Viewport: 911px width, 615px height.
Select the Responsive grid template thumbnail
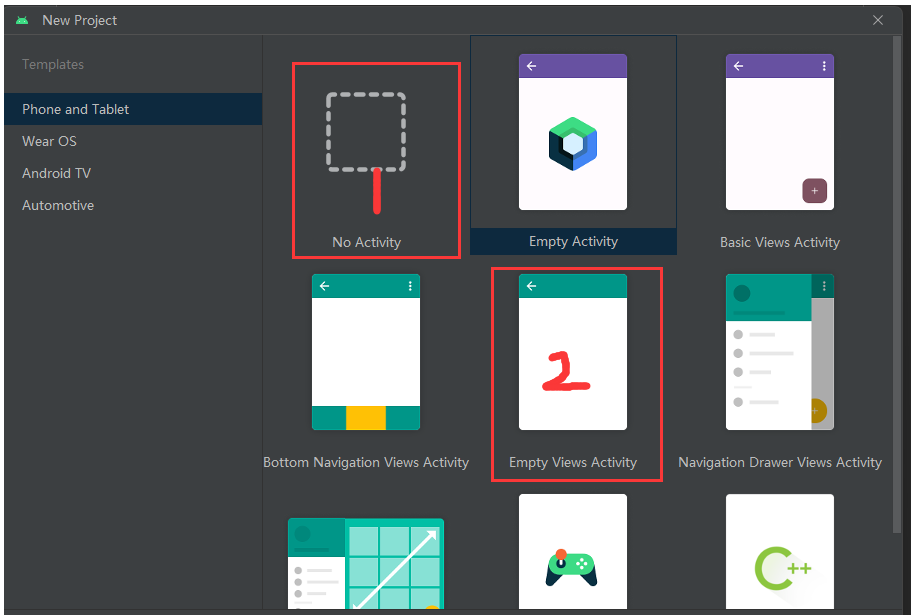coord(366,563)
